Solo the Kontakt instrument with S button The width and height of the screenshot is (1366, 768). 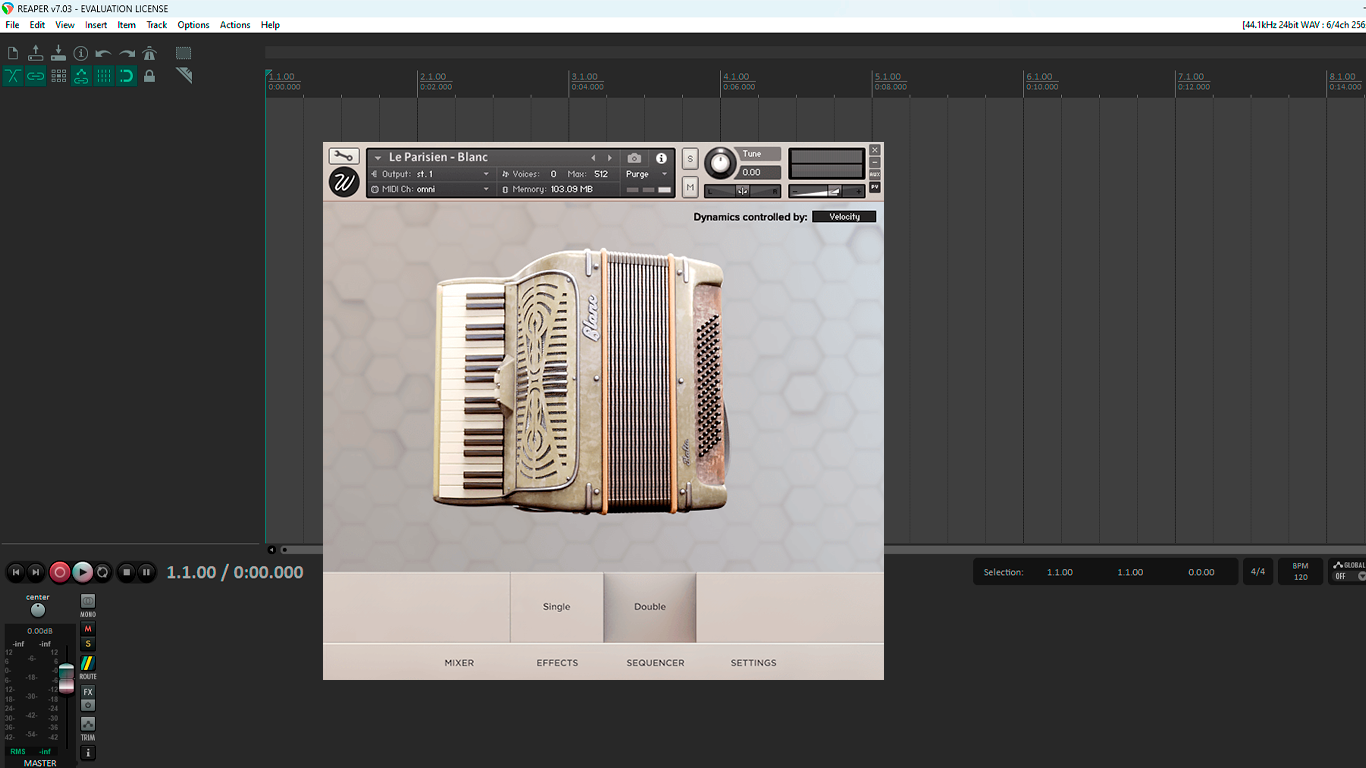tap(690, 159)
